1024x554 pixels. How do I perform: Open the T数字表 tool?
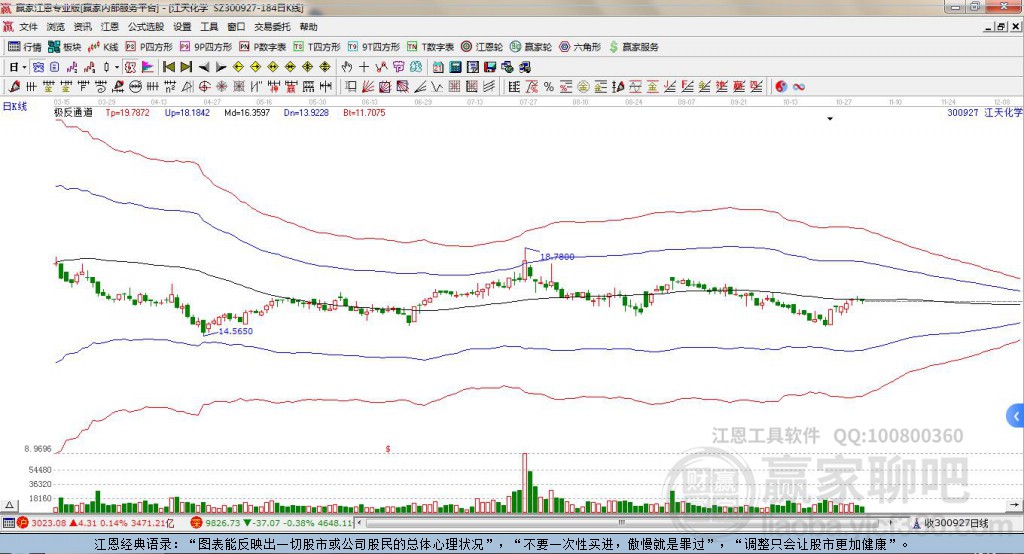point(430,47)
